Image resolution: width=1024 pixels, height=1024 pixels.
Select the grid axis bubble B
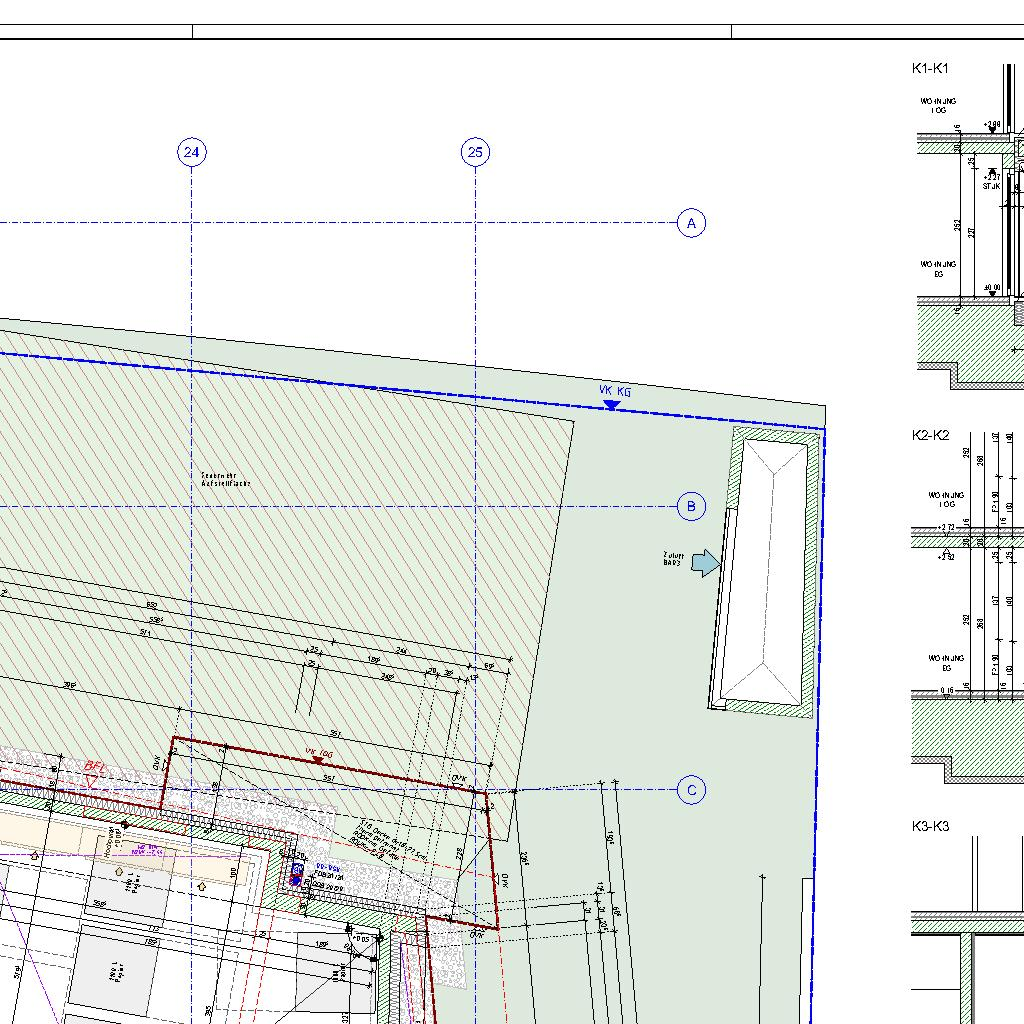coord(691,507)
